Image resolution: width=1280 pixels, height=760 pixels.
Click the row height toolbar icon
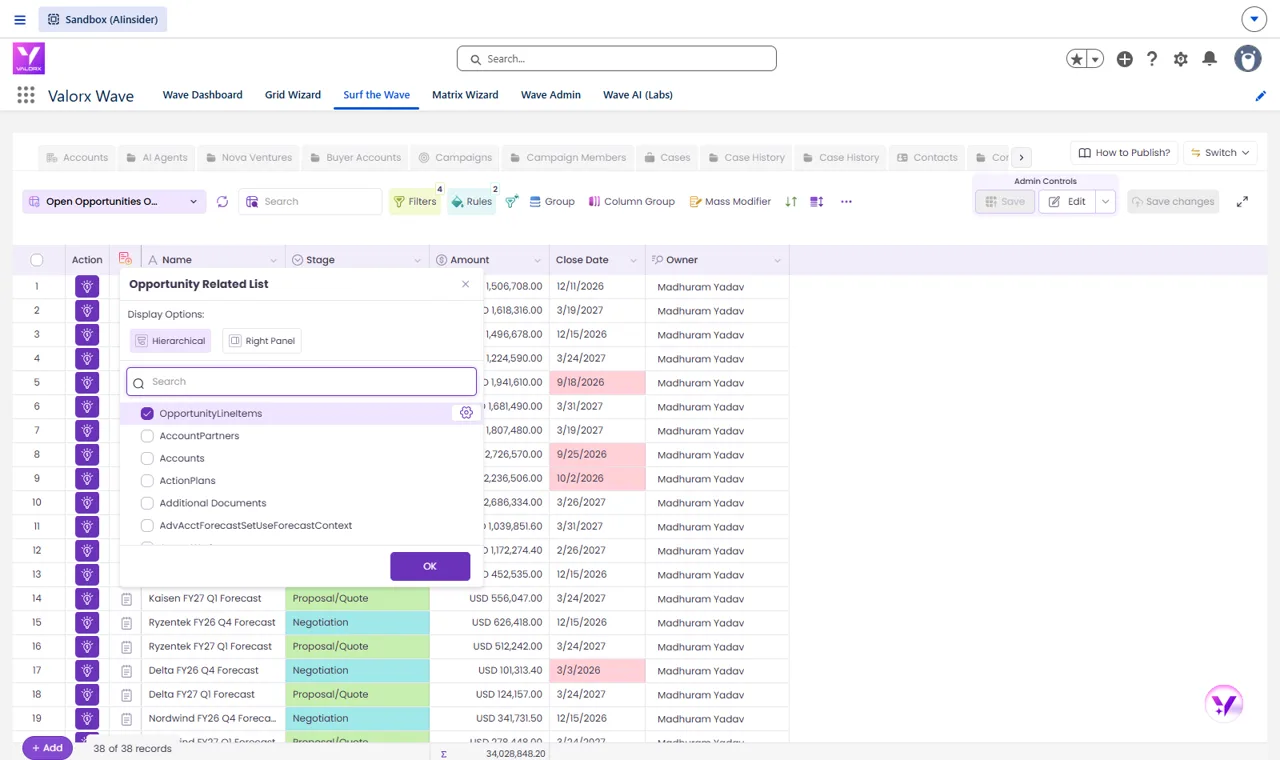[x=817, y=201]
